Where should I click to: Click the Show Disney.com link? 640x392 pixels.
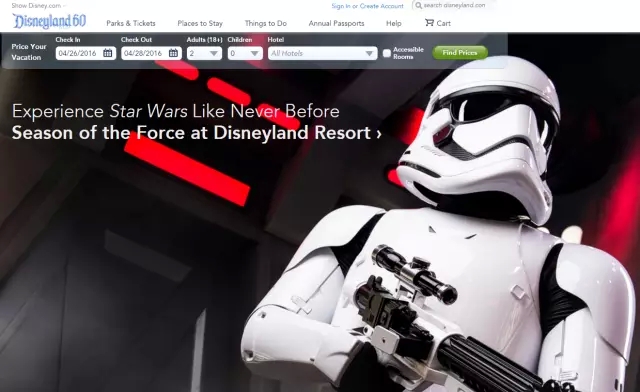[x=36, y=6]
